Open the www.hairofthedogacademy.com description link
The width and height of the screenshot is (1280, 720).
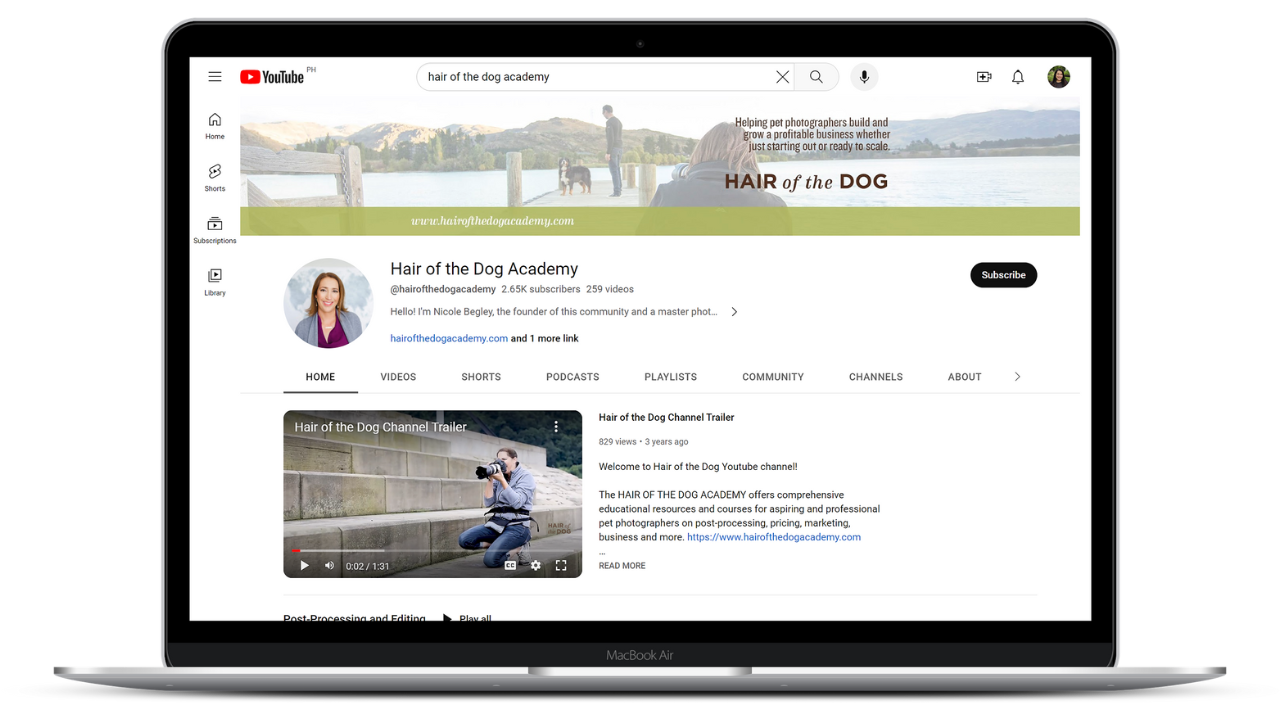point(774,537)
